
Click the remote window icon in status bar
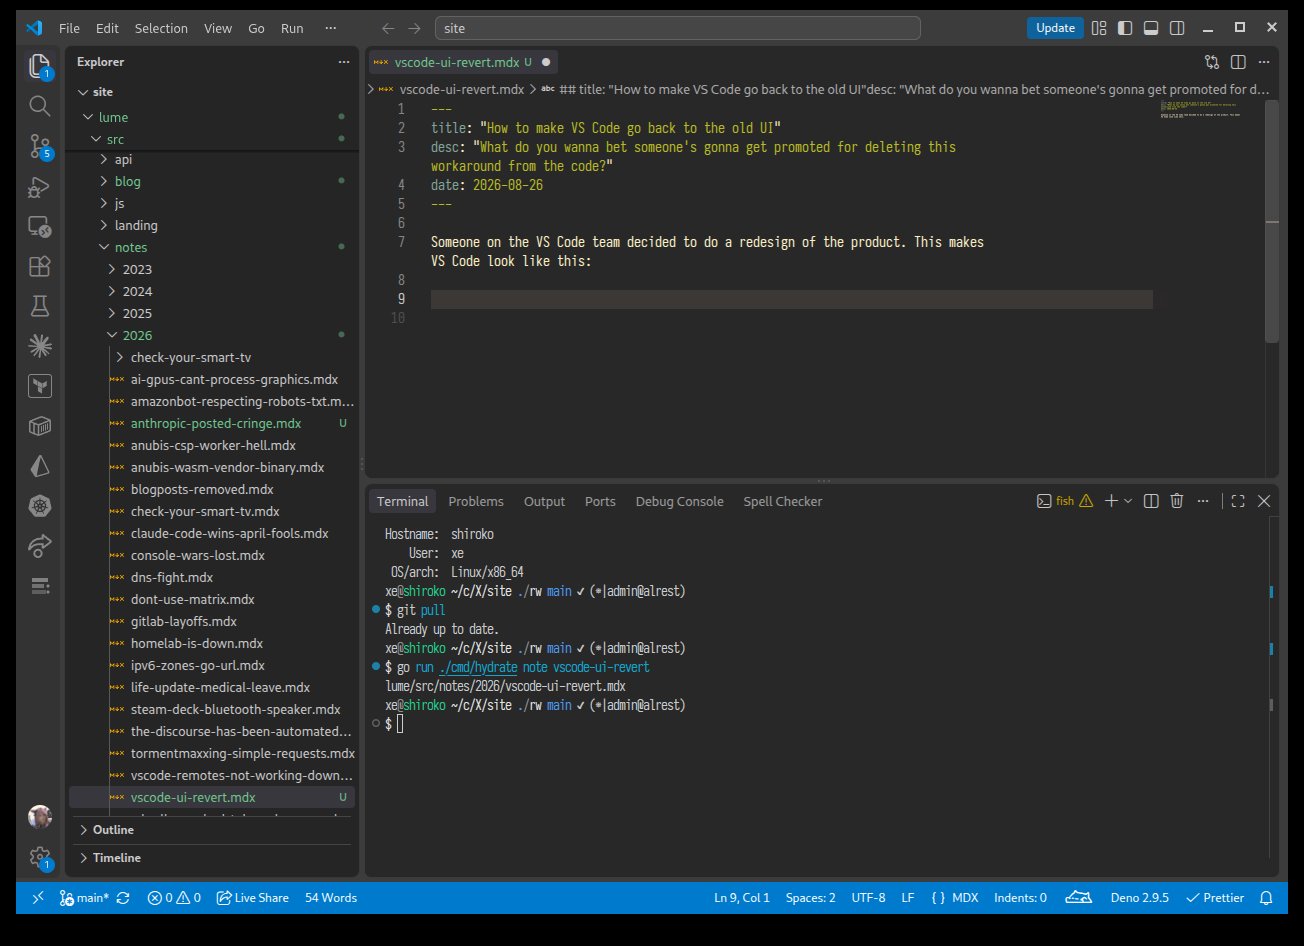click(x=38, y=898)
